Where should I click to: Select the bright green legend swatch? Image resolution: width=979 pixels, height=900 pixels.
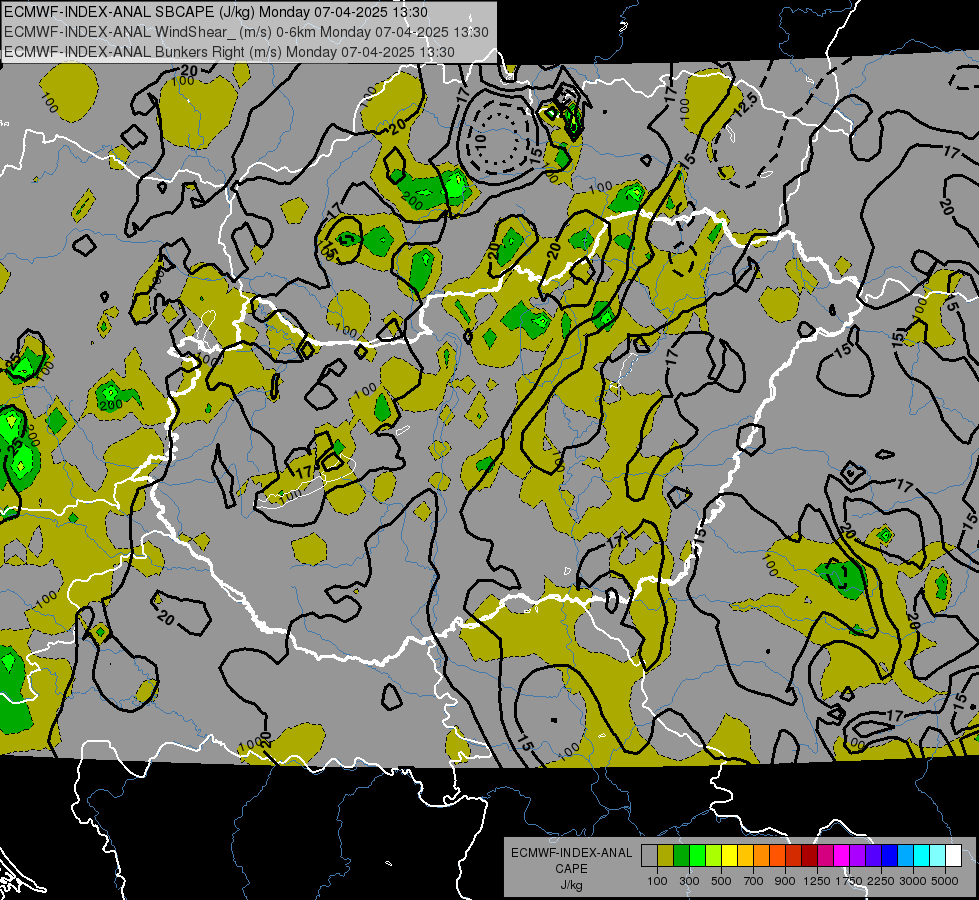click(697, 856)
